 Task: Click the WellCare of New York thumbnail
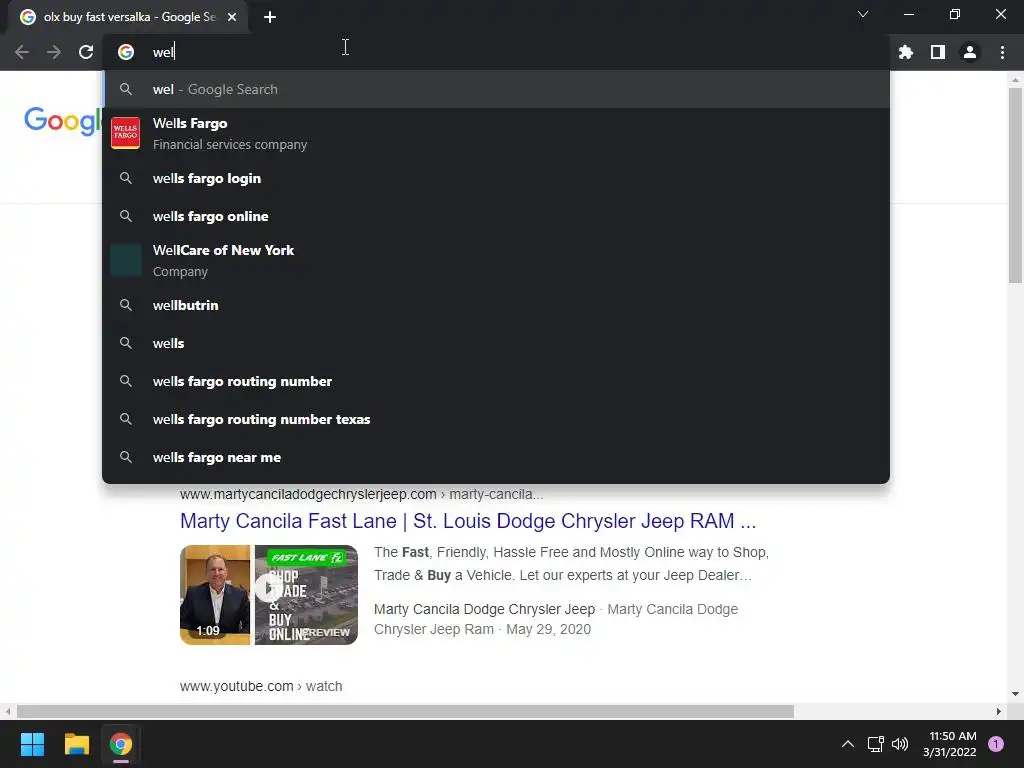pyautogui.click(x=125, y=261)
